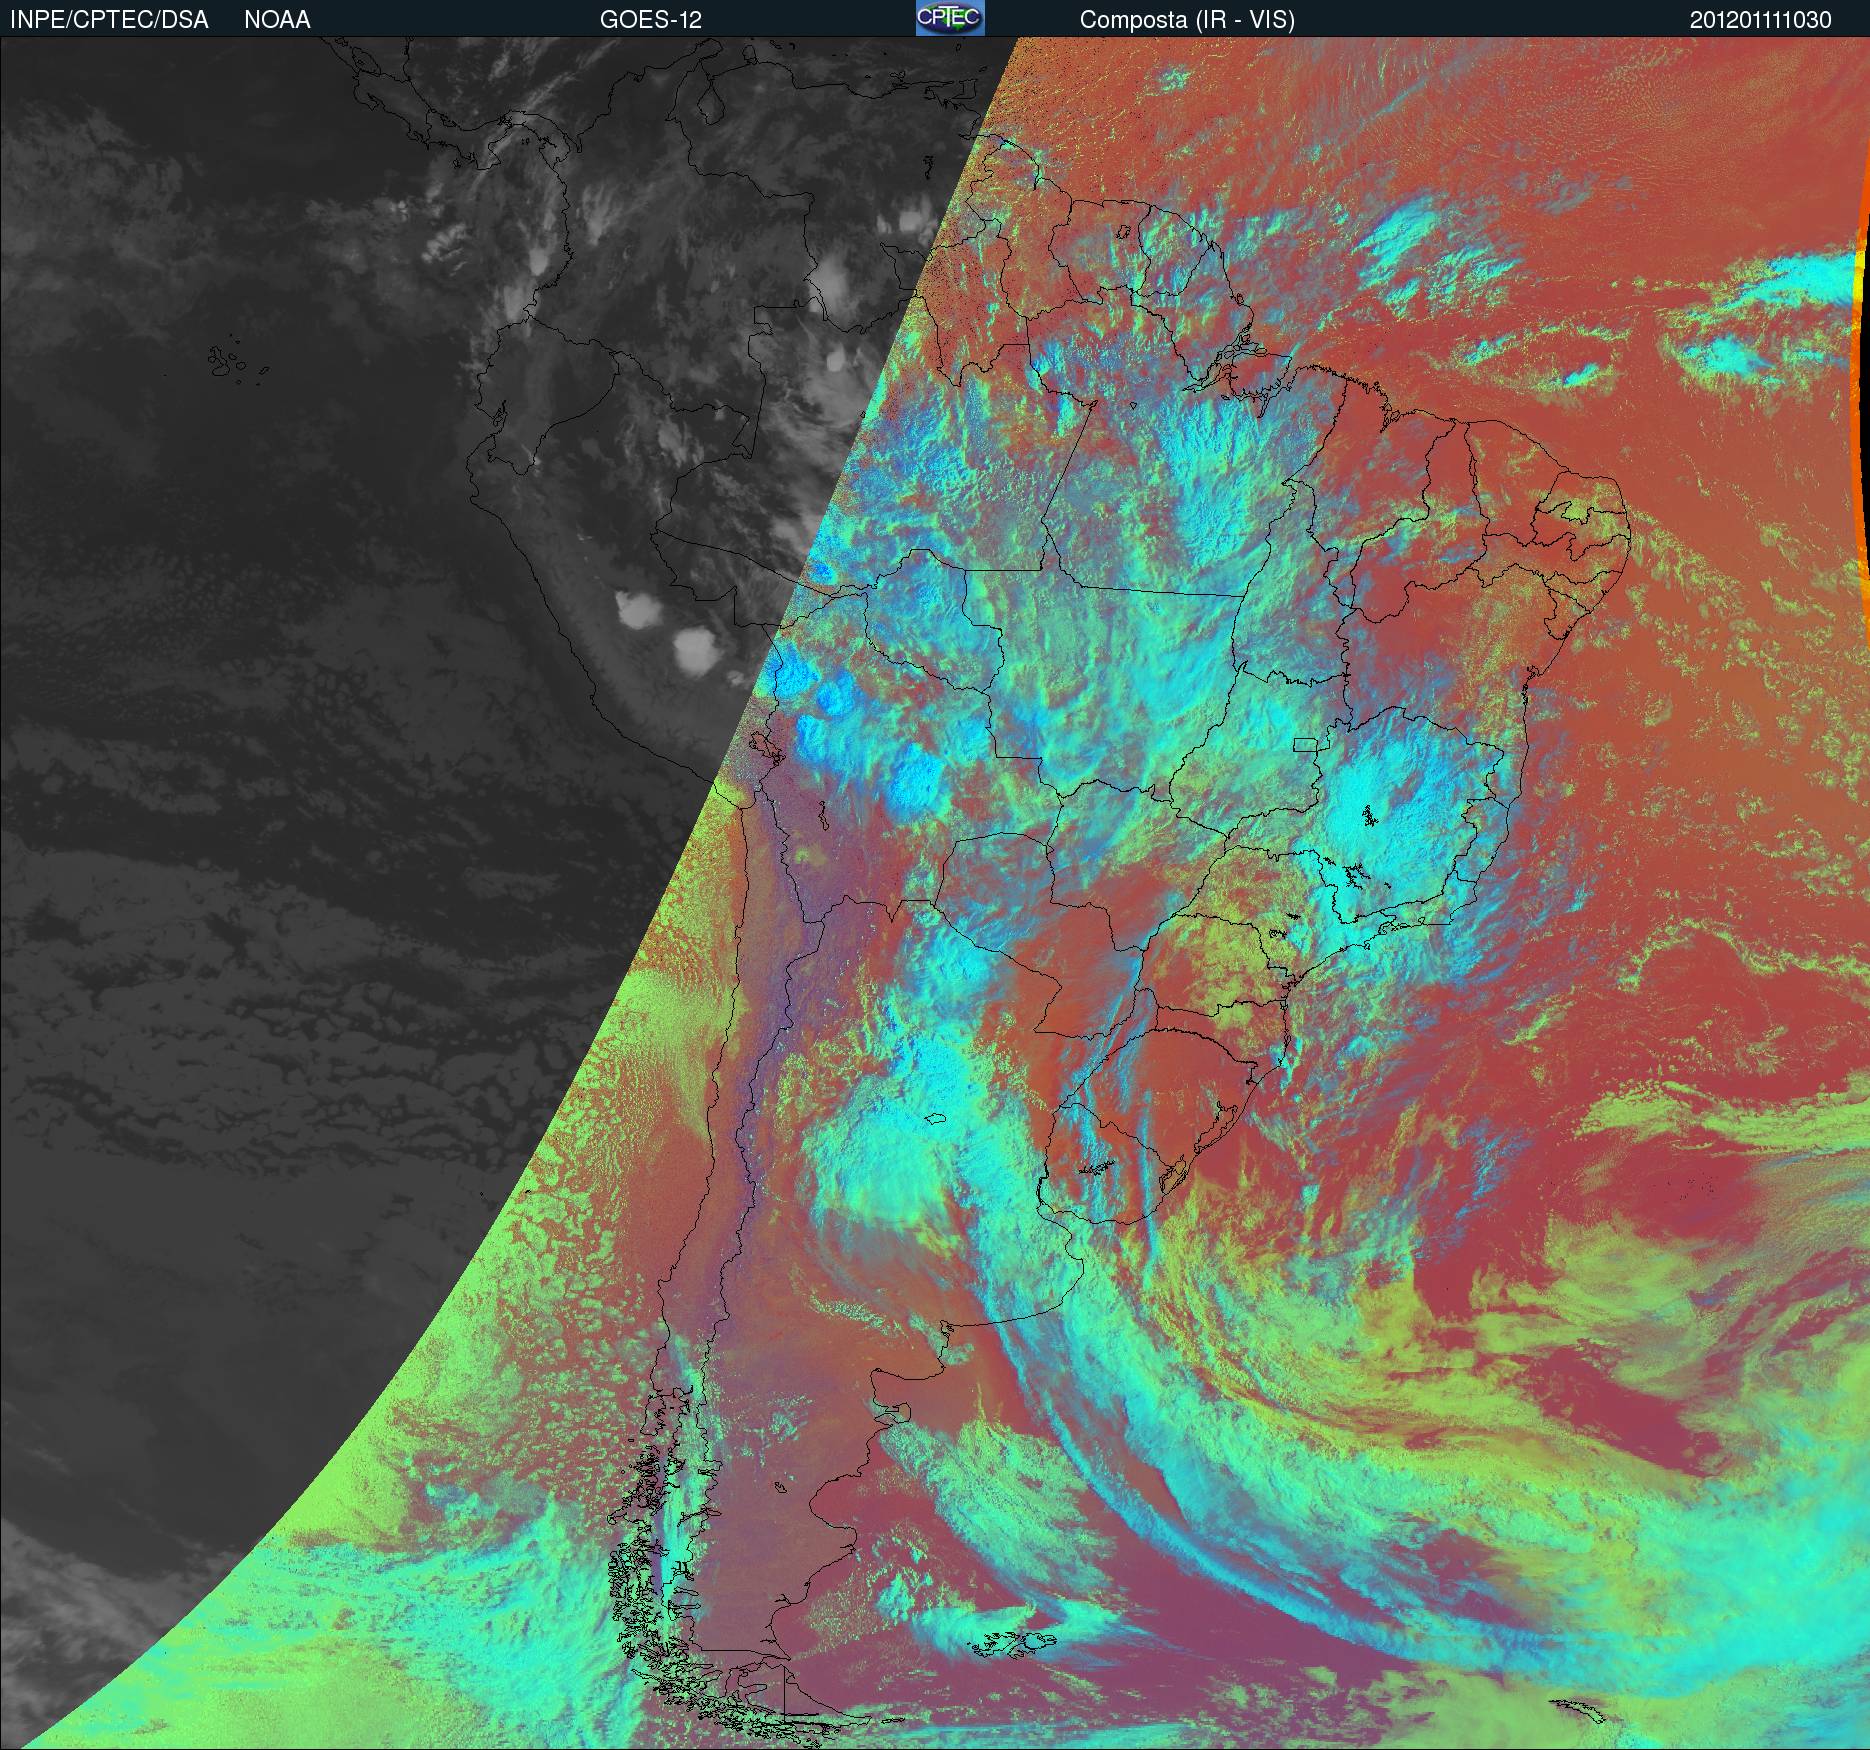Click the Composta (IR - VIS) title
The width and height of the screenshot is (1870, 1750).
tap(1187, 20)
